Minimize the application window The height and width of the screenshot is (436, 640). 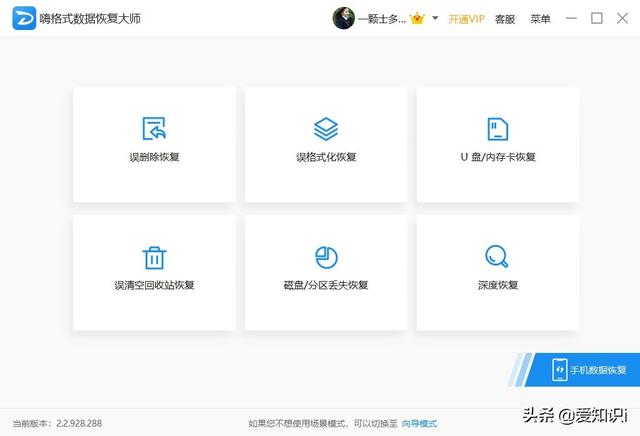tap(571, 18)
